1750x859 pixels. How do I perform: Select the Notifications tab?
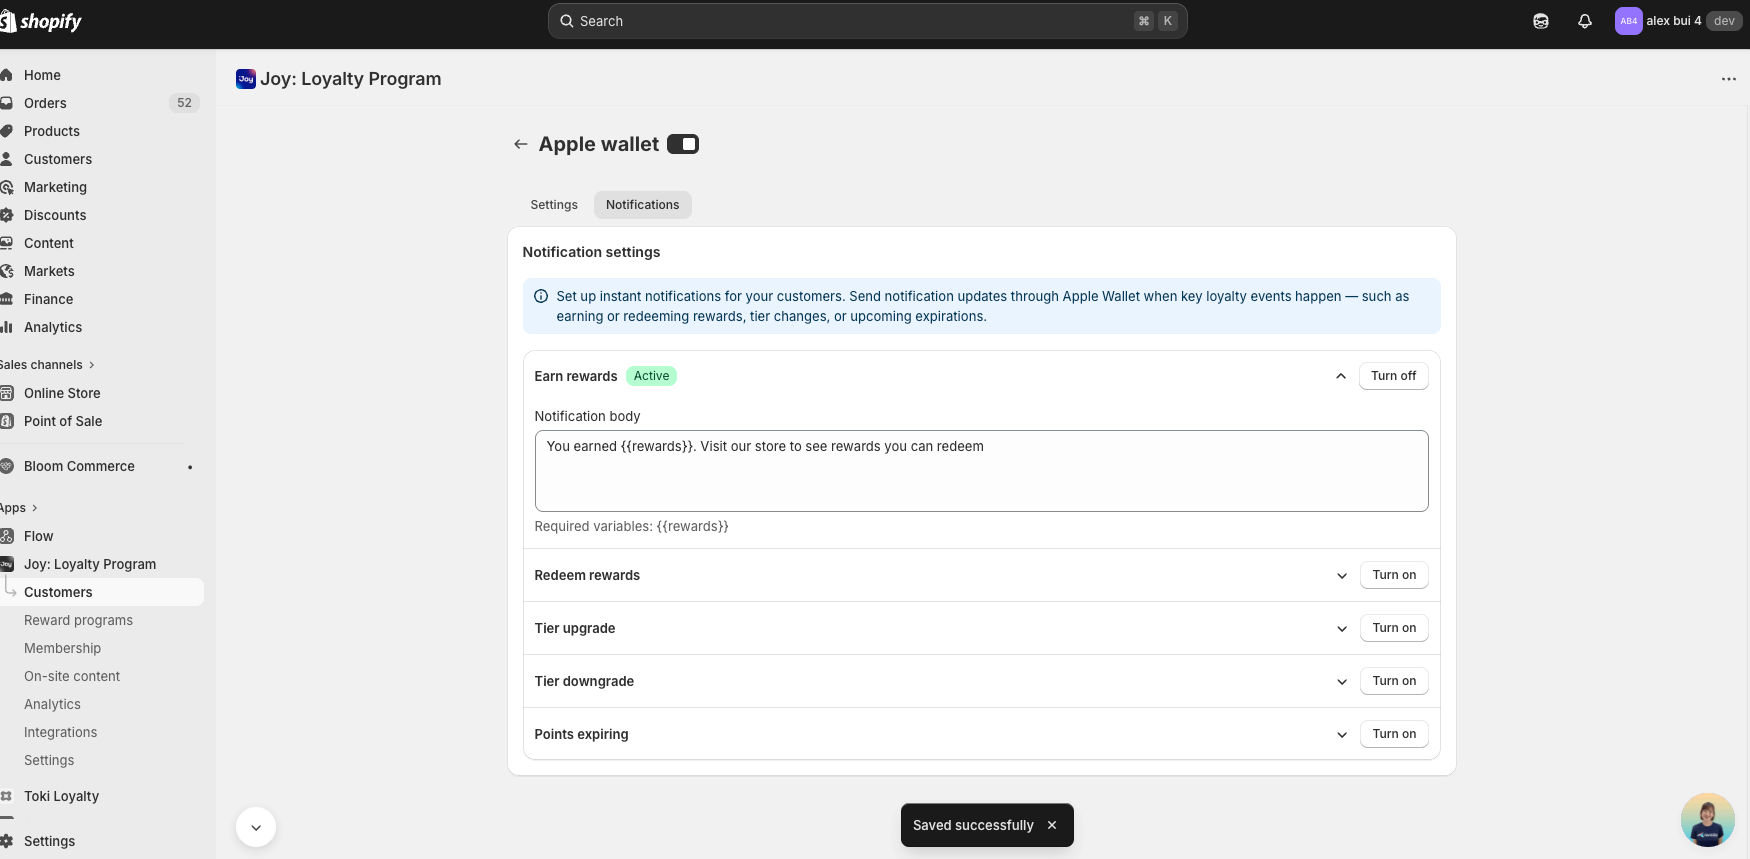(x=642, y=205)
